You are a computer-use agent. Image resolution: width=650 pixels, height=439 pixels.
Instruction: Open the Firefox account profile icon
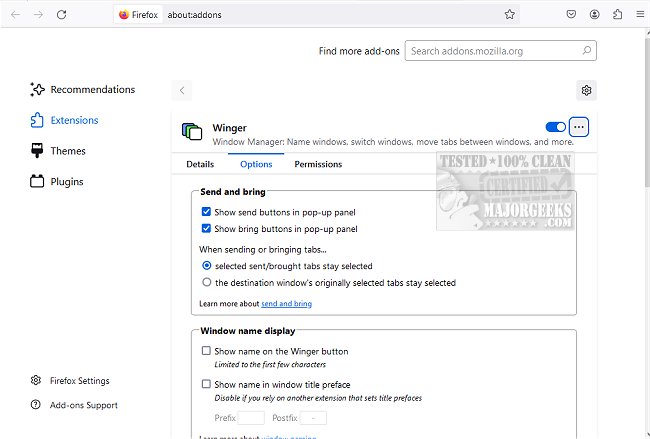595,15
